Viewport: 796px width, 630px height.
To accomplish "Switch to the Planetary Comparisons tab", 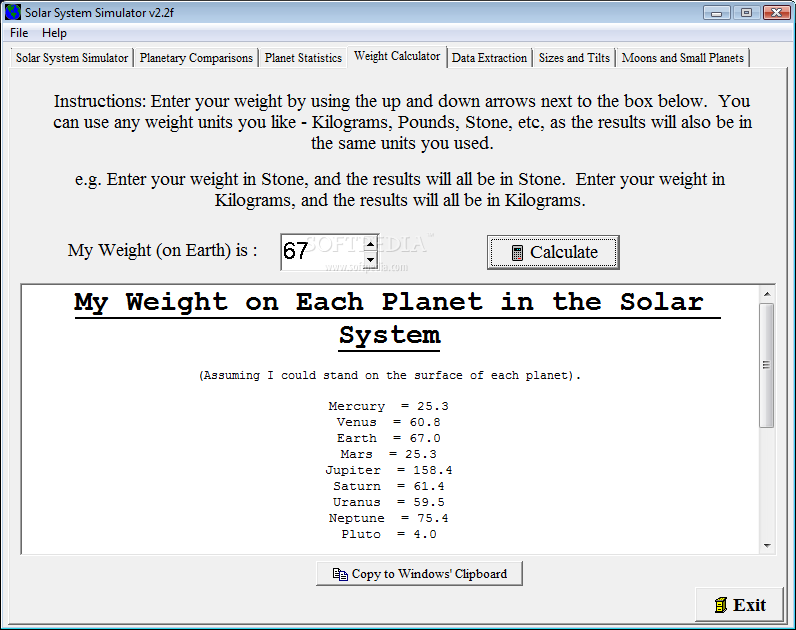I will [x=196, y=58].
